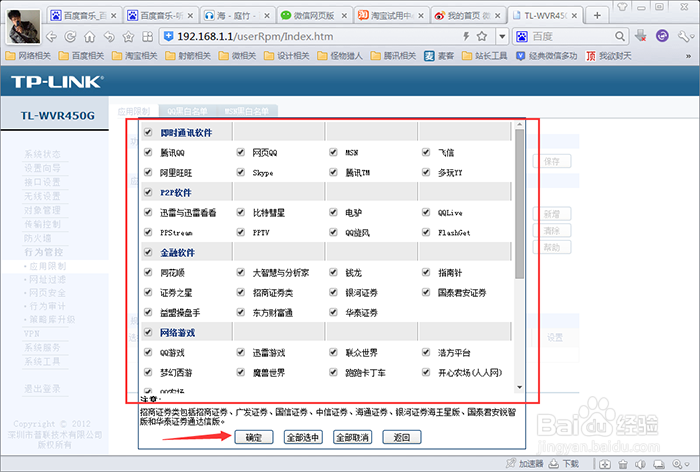Uncheck the 迅雷与迅雷看看 checkbox
The image size is (700, 472).
coord(148,212)
